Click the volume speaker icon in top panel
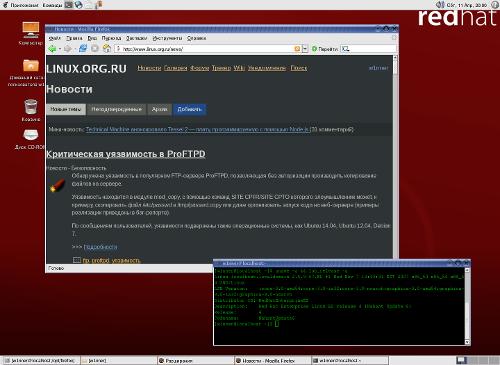The image size is (500, 365). (440, 5)
